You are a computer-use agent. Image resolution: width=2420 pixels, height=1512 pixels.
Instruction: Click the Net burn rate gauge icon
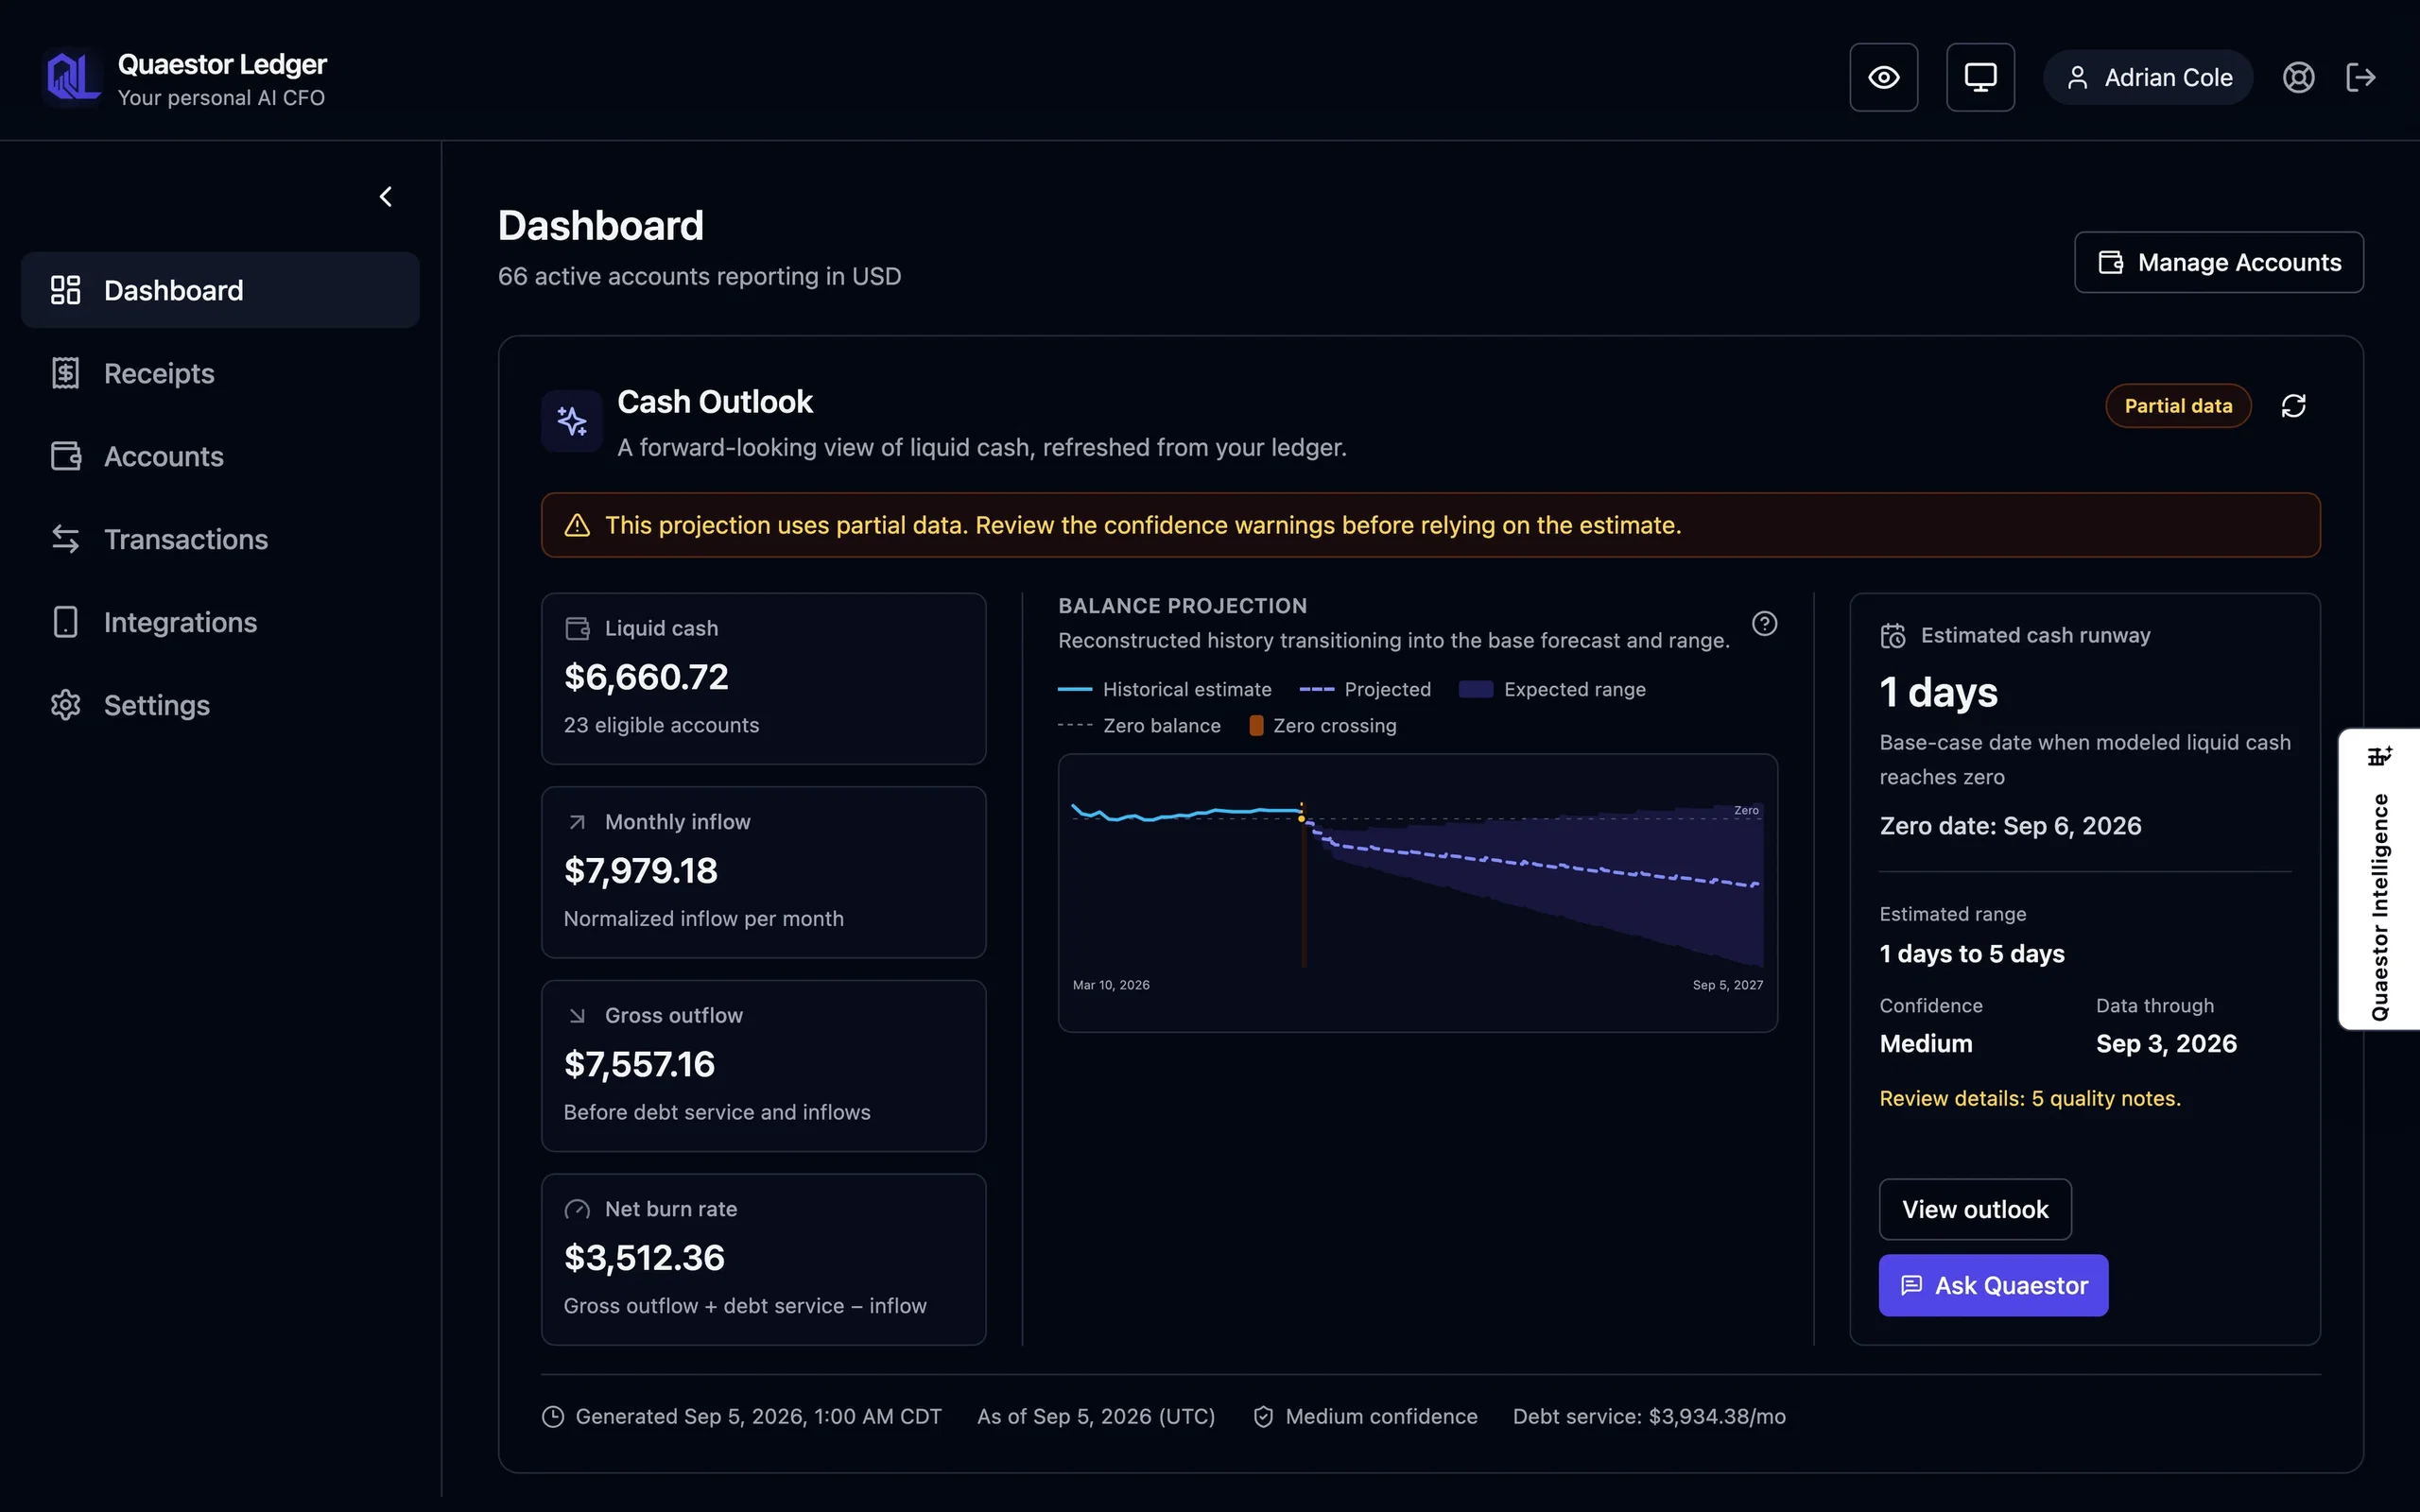click(577, 1209)
